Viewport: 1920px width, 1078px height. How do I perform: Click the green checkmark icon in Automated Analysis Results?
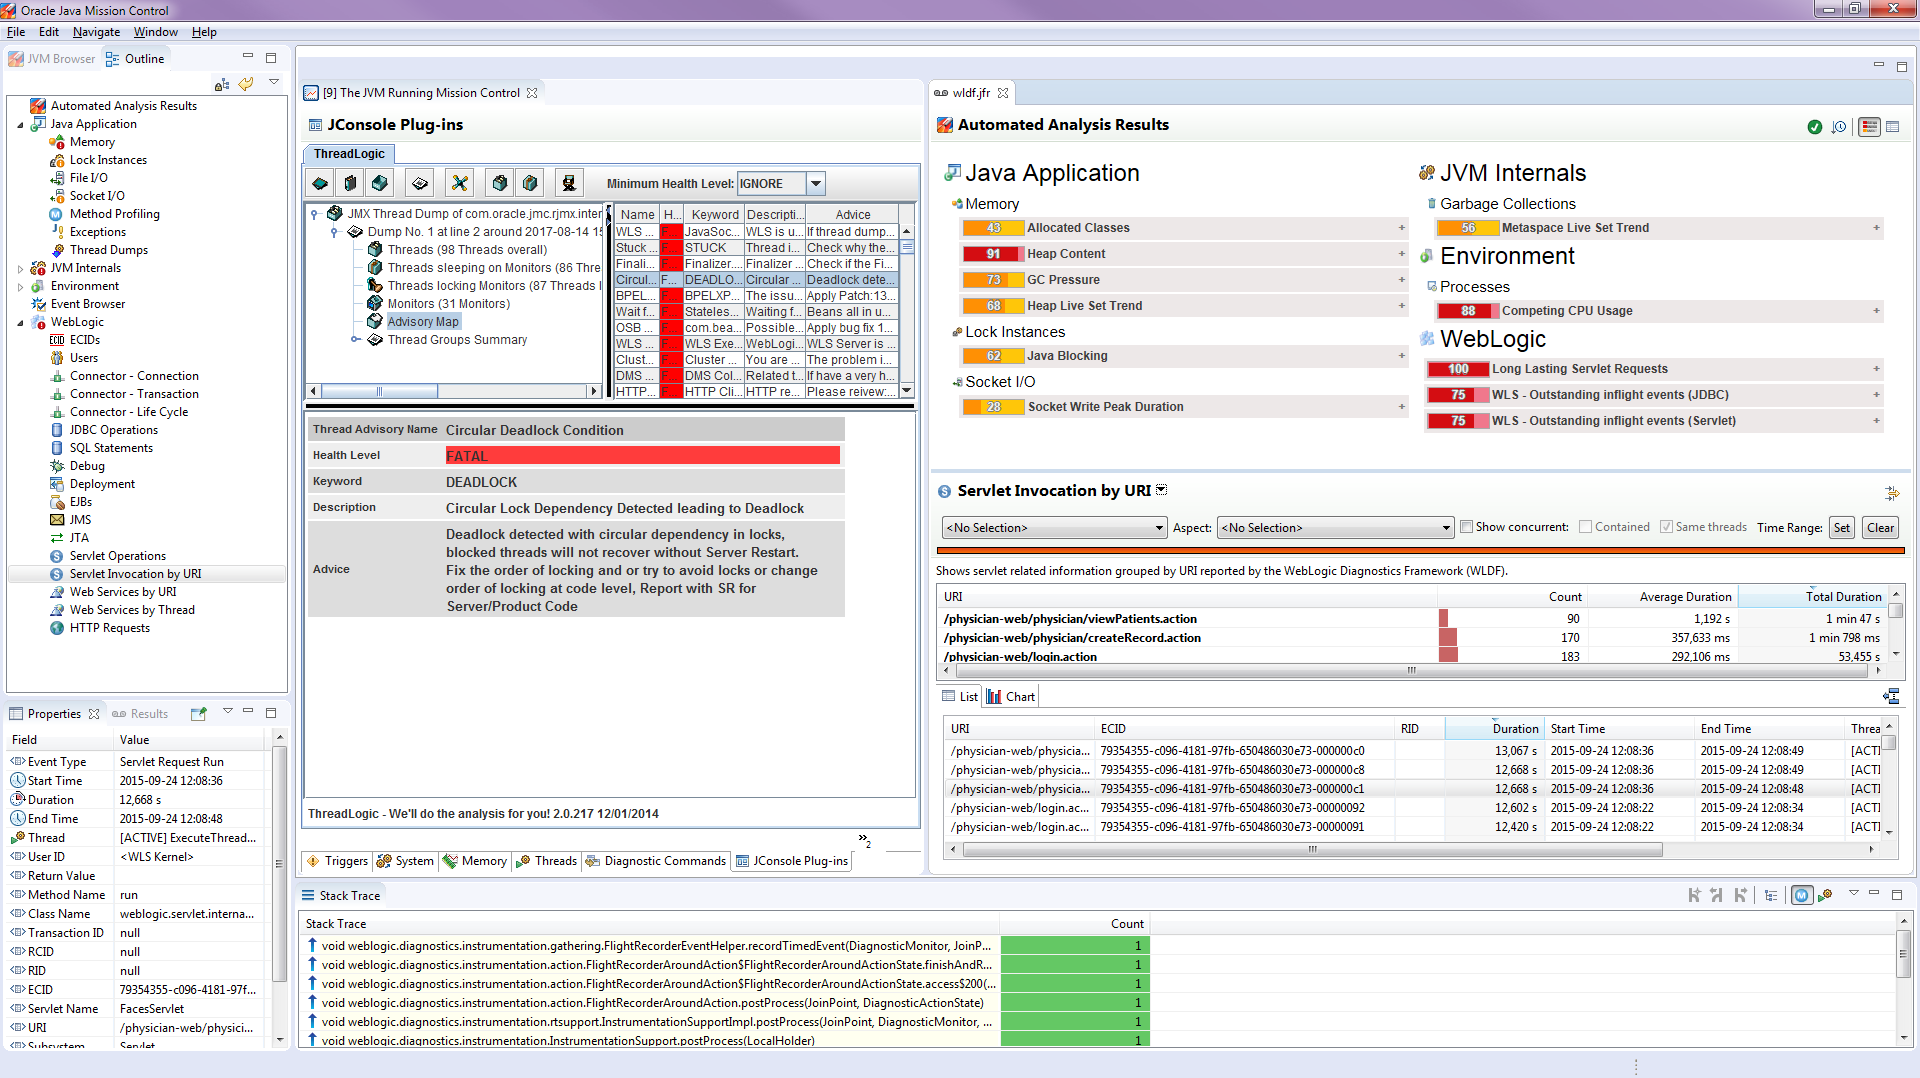tap(1814, 127)
